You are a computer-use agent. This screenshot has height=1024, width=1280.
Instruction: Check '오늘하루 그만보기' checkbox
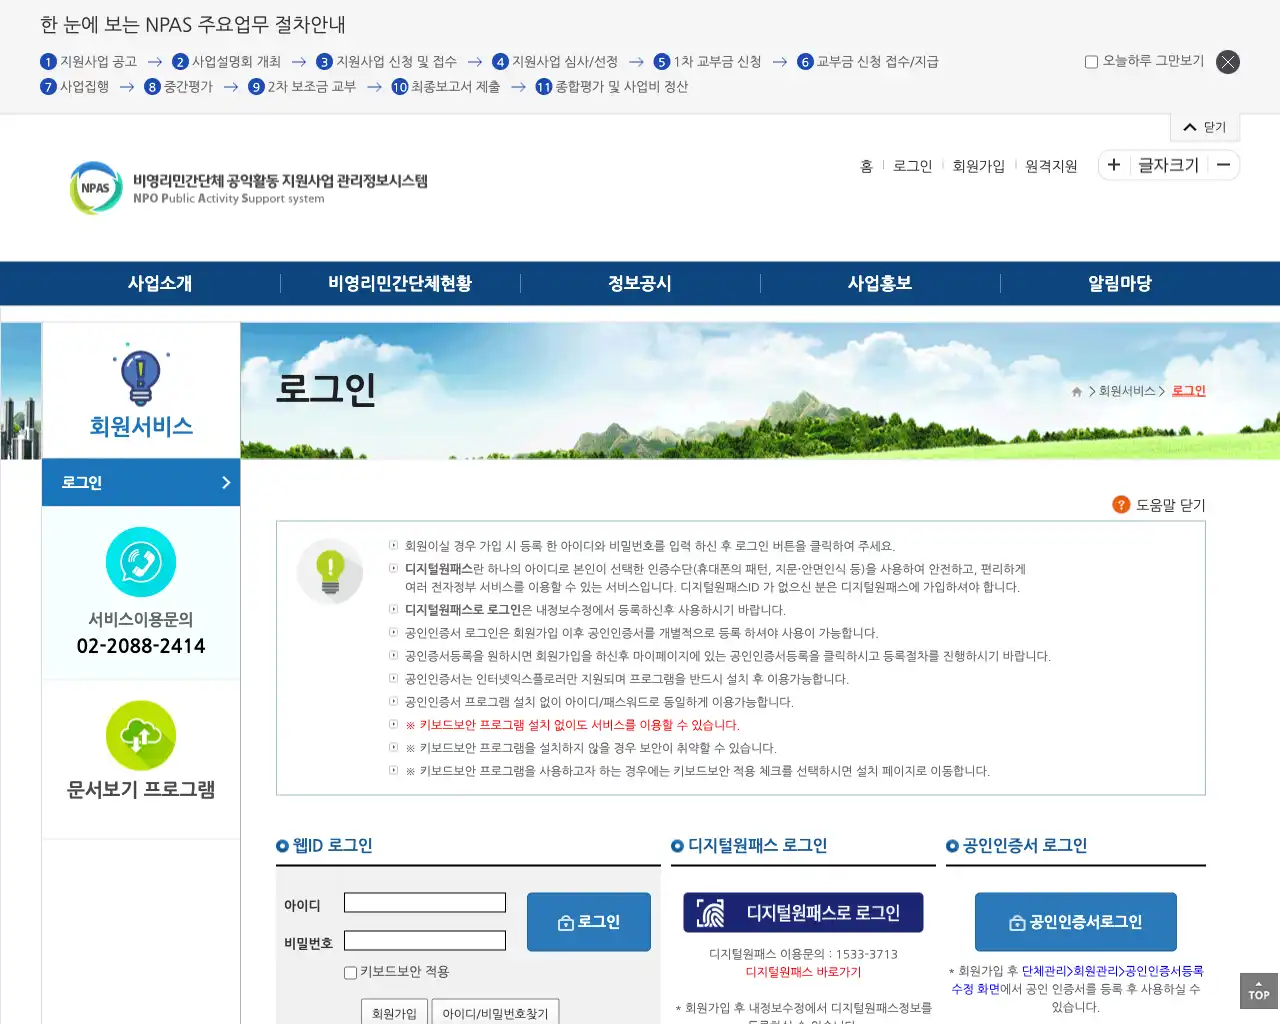1091,62
